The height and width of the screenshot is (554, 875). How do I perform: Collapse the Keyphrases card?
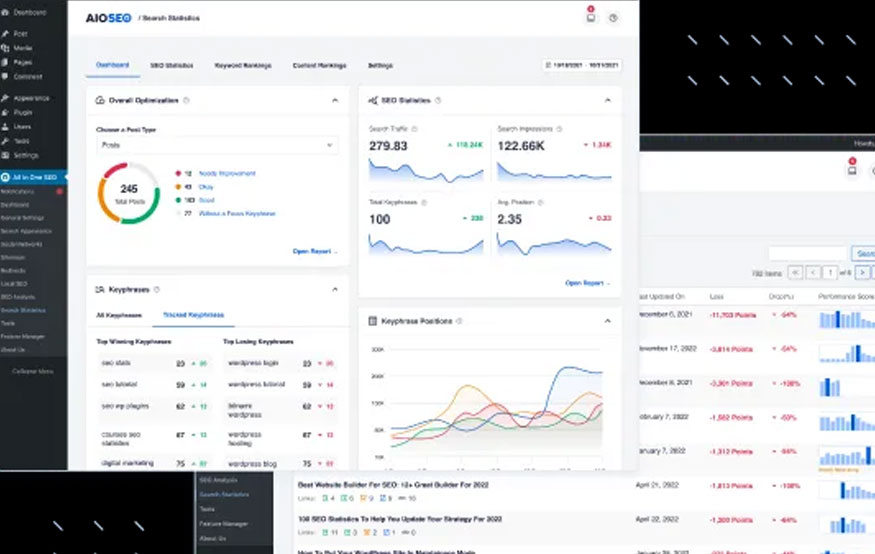tap(335, 290)
